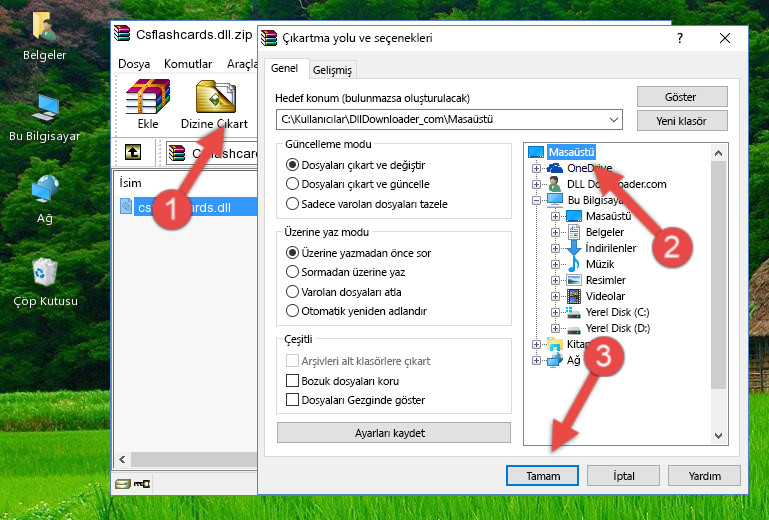The image size is (769, 520).
Task: Click the tree scrollbar down arrow
Action: tap(718, 436)
